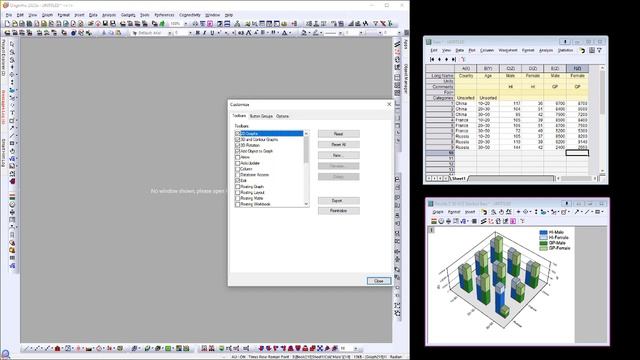The height and width of the screenshot is (360, 640).
Task: Select the Text tool (T) in the left tools bar
Action: tap(12, 112)
